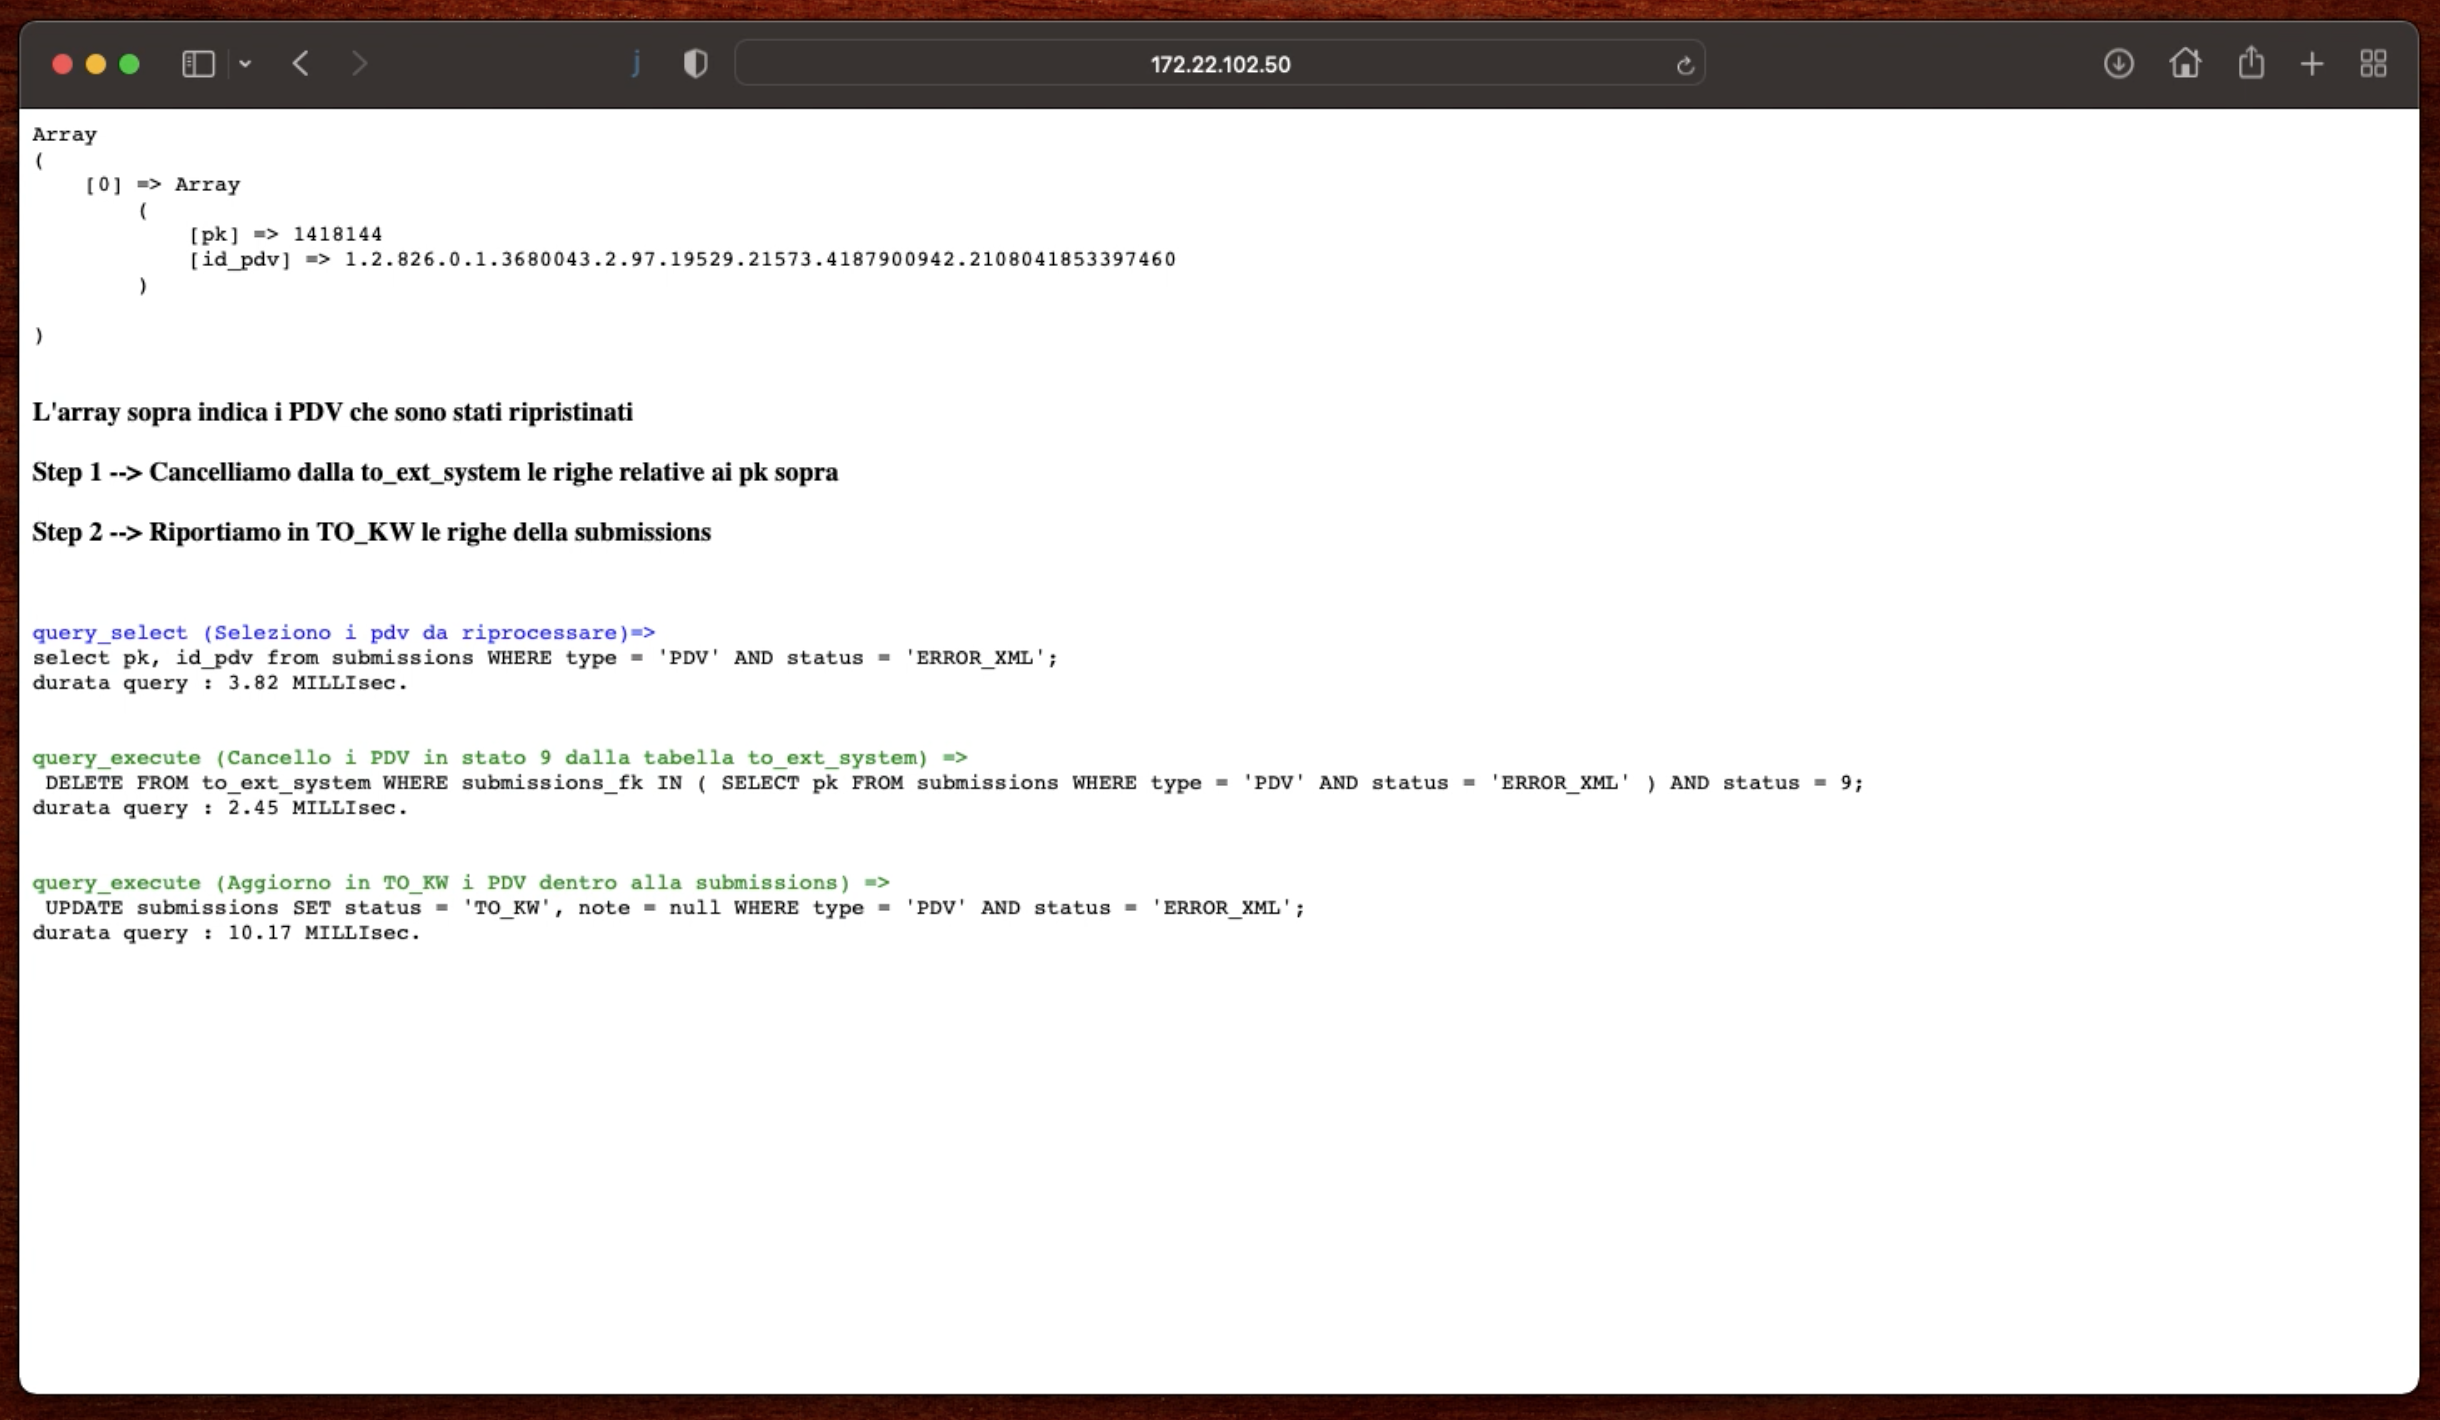Screen dimensions: 2440x1420
Task: Open the Share menu
Action: coord(2251,63)
